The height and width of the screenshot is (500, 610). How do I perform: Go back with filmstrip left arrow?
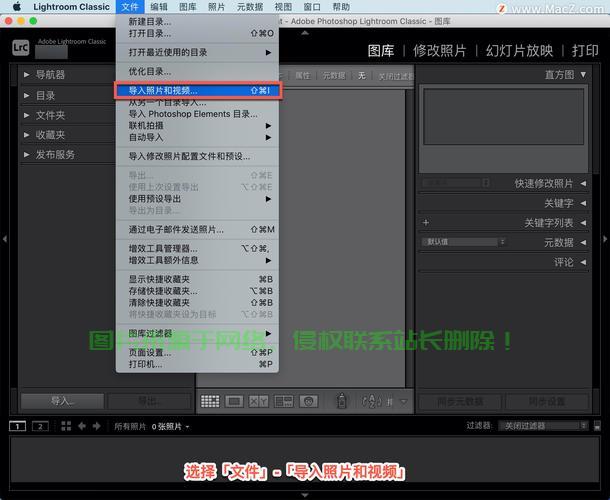(x=82, y=426)
